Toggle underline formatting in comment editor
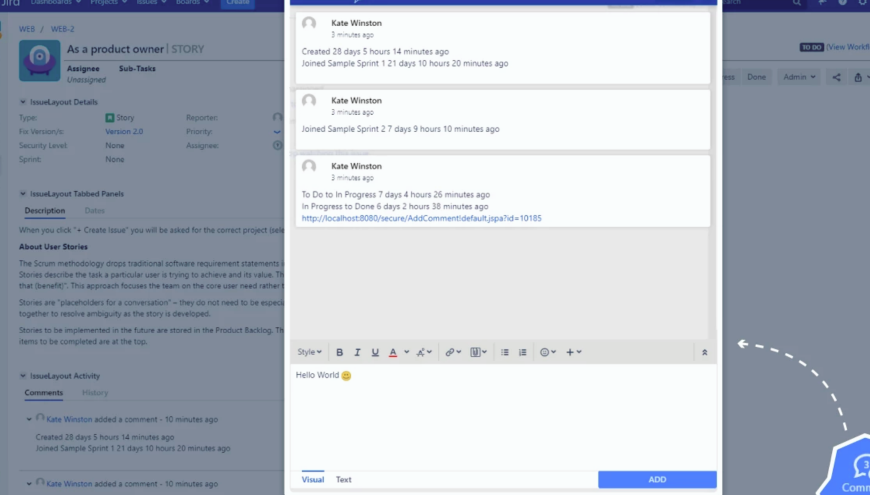The image size is (870, 495). coord(375,352)
